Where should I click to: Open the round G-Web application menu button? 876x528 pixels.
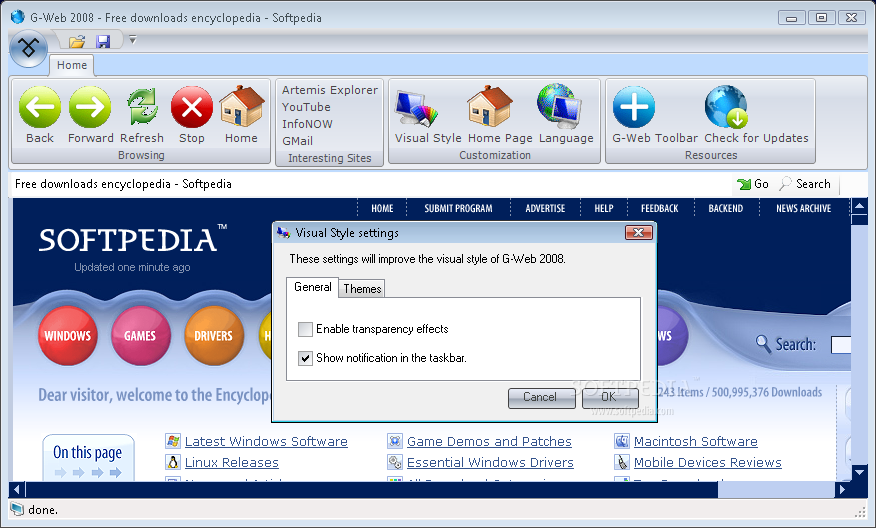28,49
